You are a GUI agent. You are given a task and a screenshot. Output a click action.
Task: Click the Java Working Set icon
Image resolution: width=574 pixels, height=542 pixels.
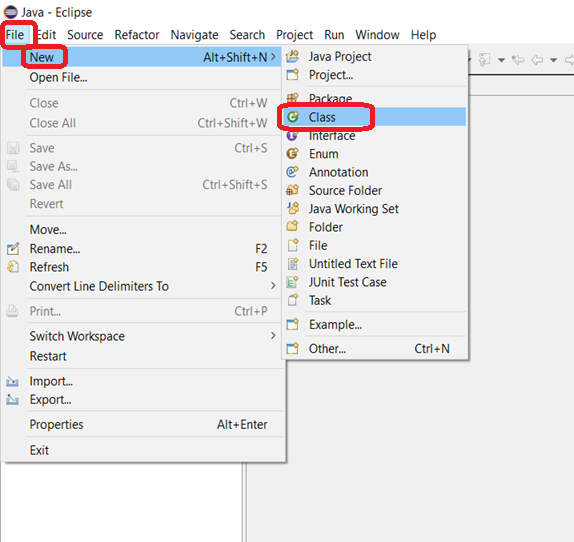(x=293, y=208)
